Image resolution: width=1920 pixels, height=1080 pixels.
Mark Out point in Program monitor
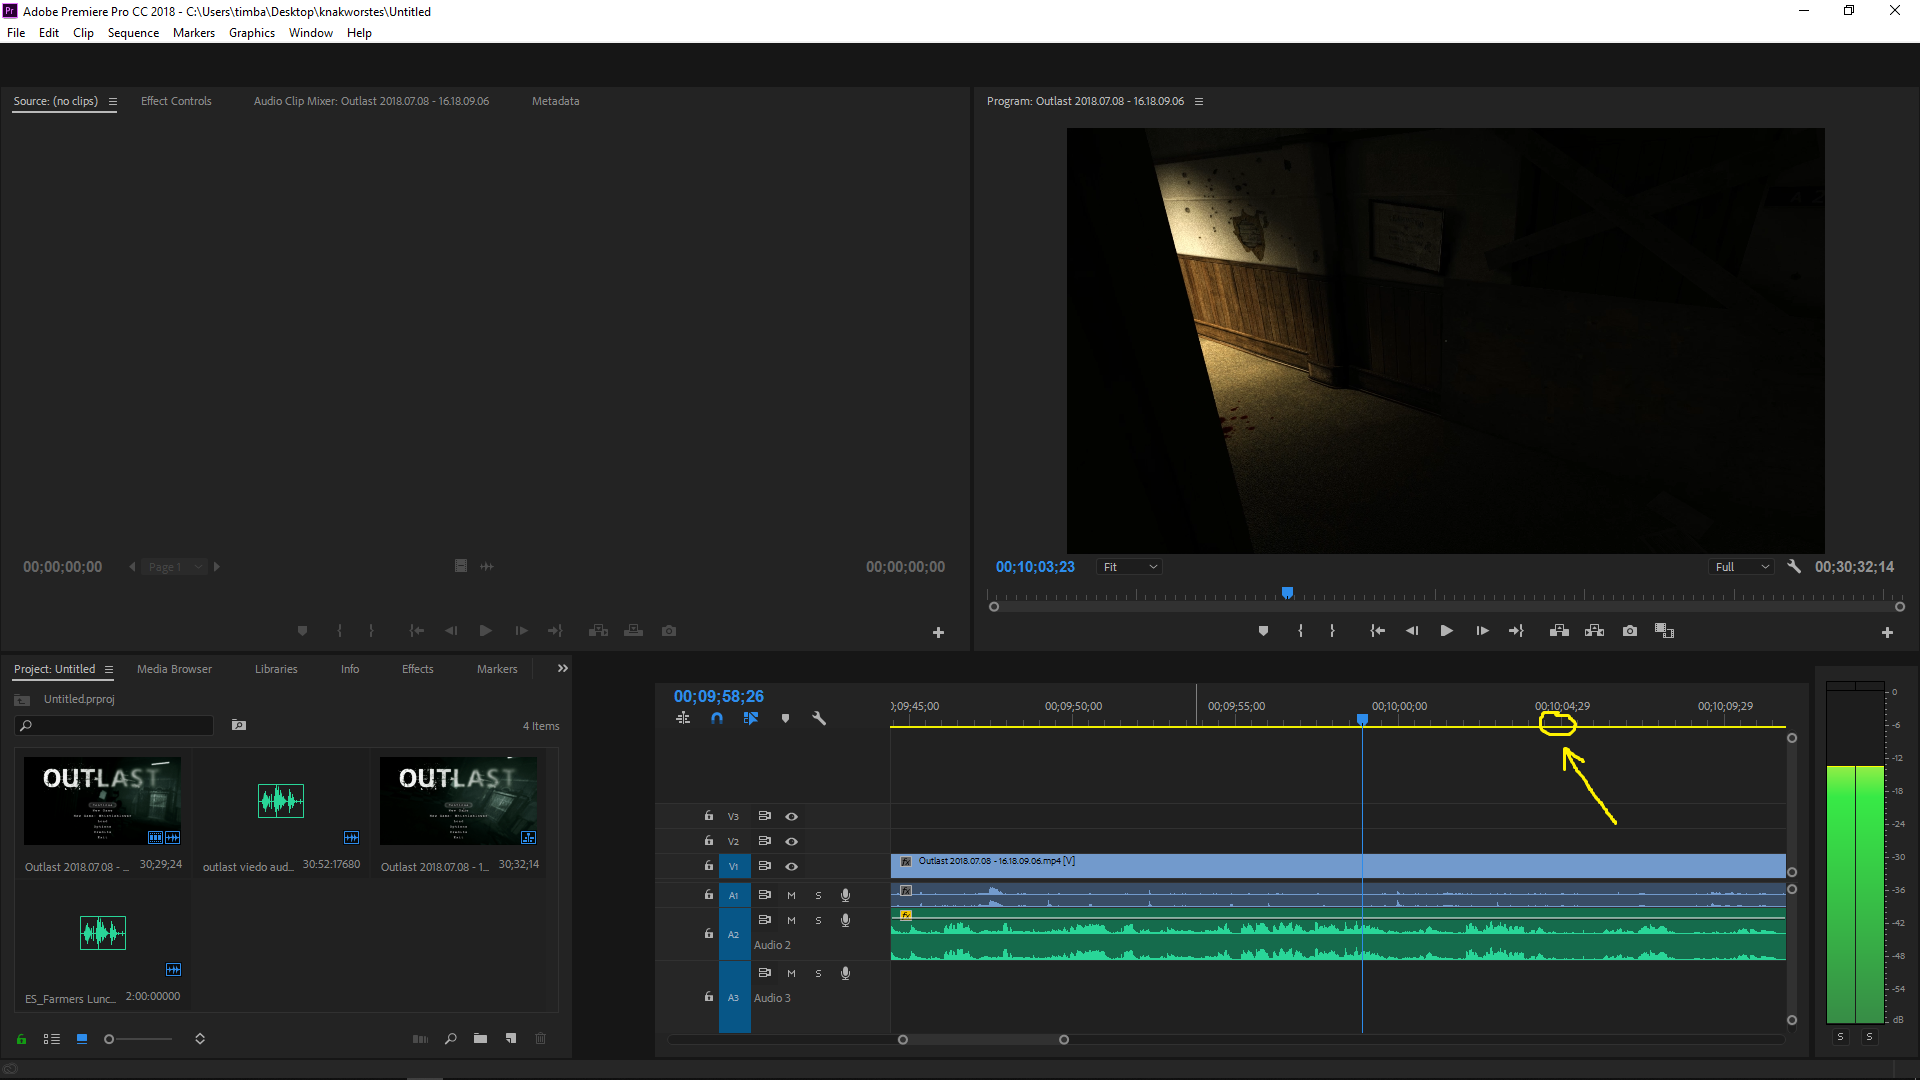(1332, 631)
